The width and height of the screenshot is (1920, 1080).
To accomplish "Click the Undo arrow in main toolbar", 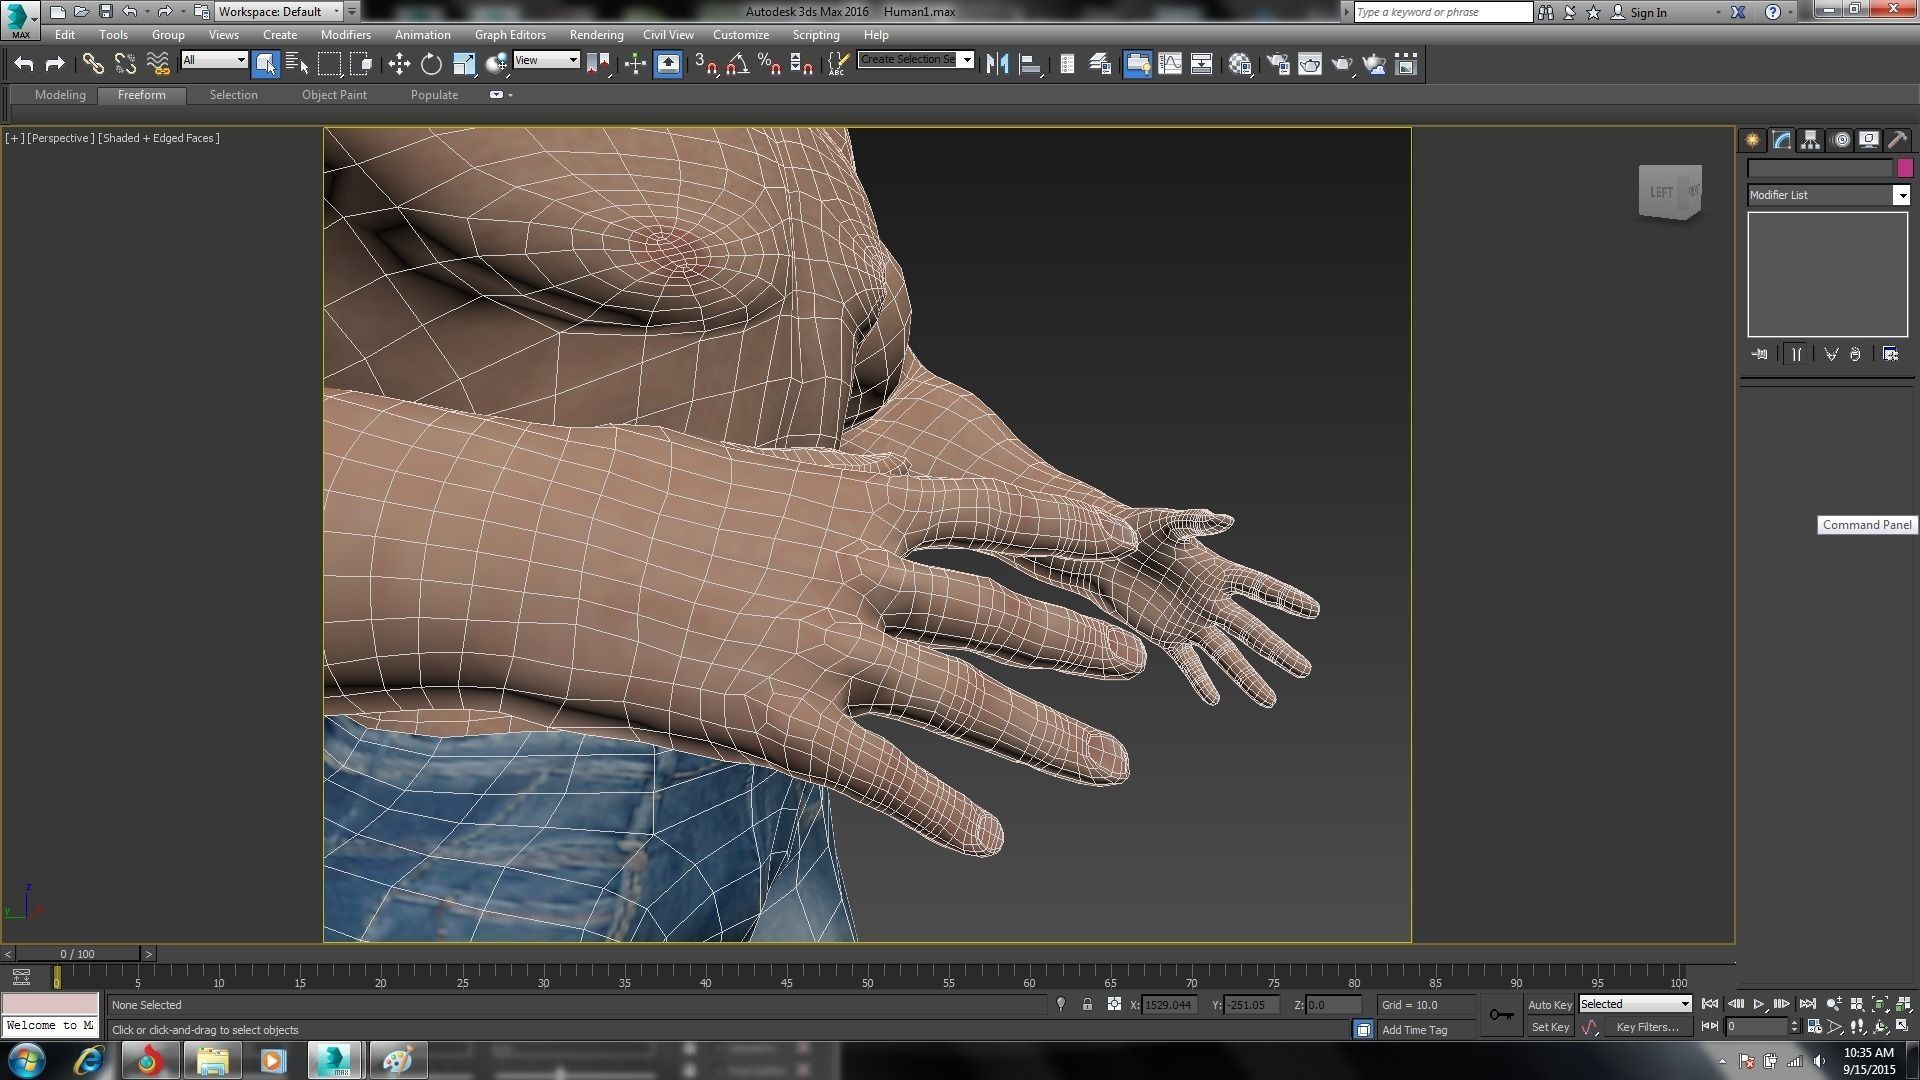I will click(x=24, y=64).
